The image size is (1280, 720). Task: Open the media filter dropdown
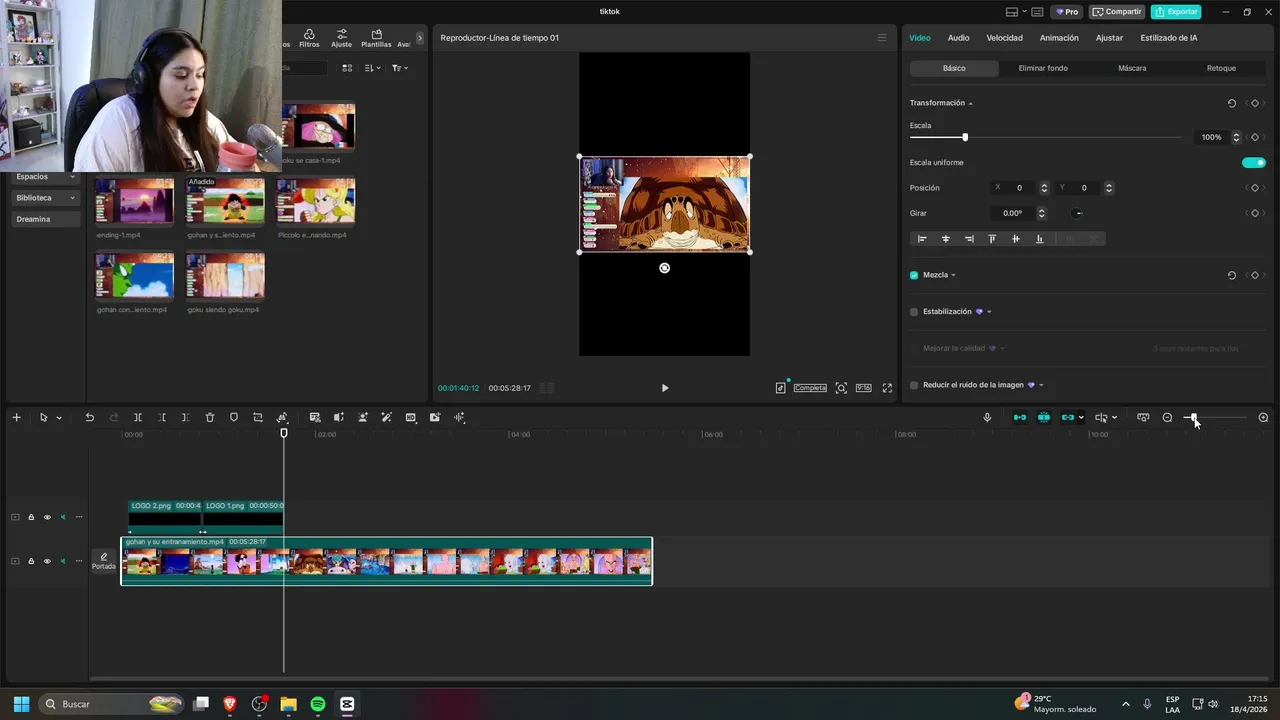(x=398, y=68)
